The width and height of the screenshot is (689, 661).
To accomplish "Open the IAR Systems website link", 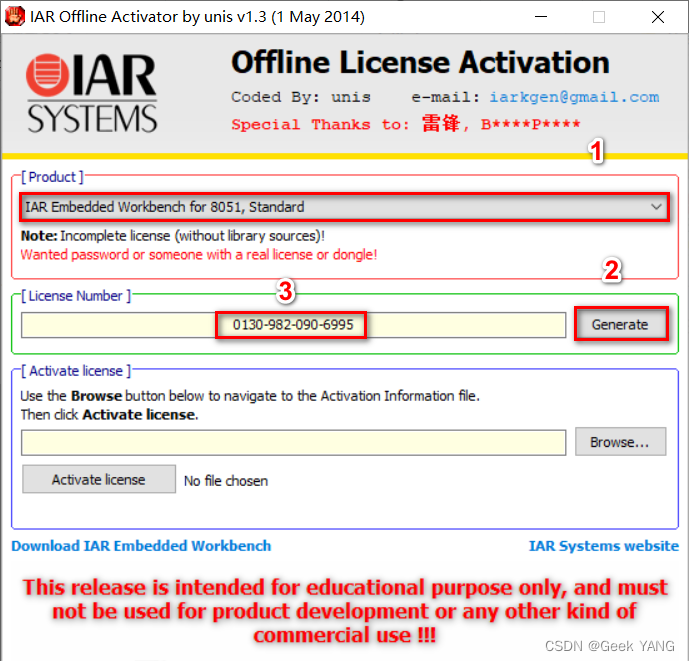I will click(604, 546).
